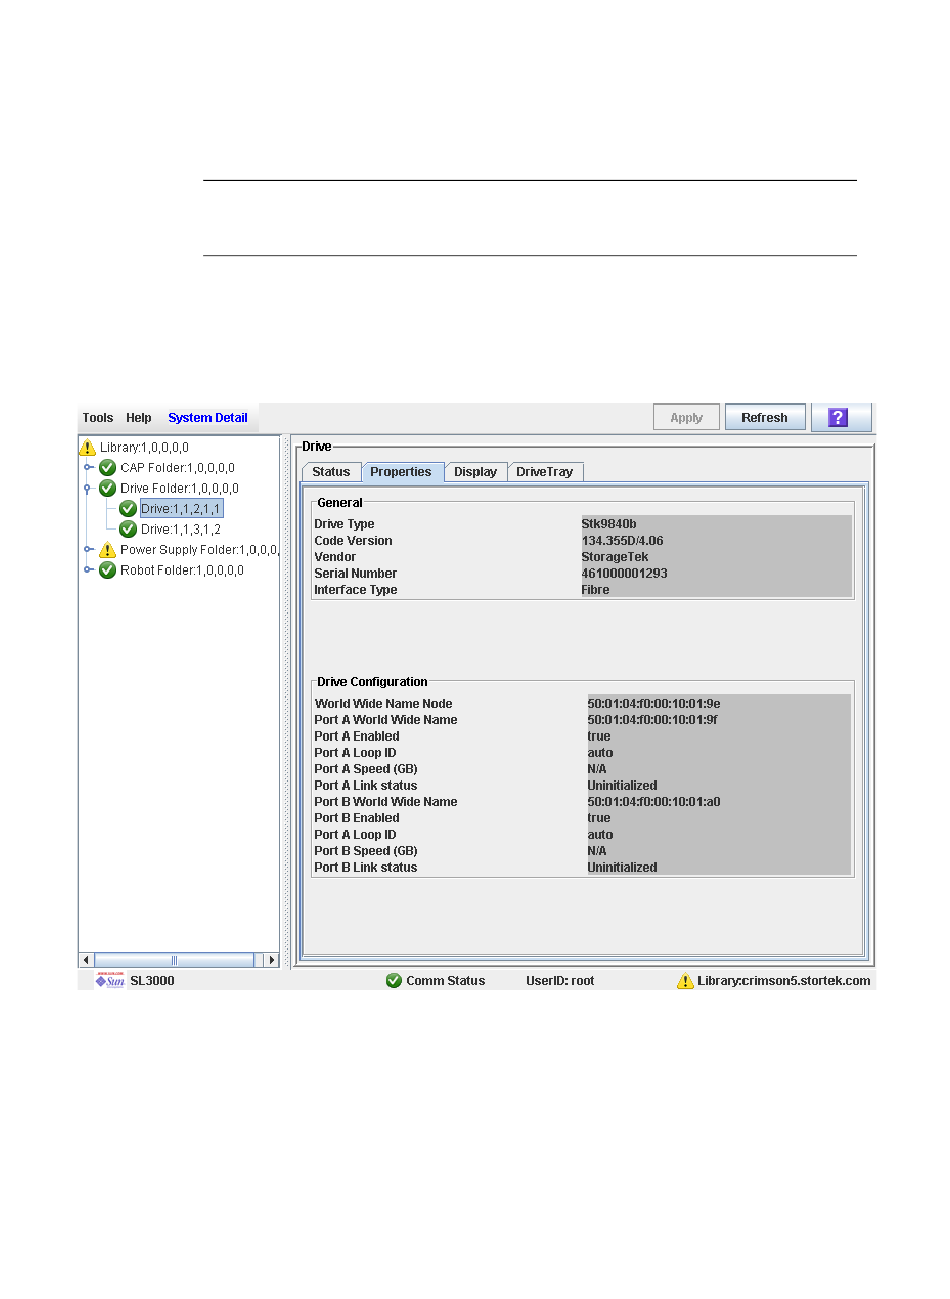Click the tree horizontal scrollbar thumb
The image size is (950, 1299).
pyautogui.click(x=175, y=960)
